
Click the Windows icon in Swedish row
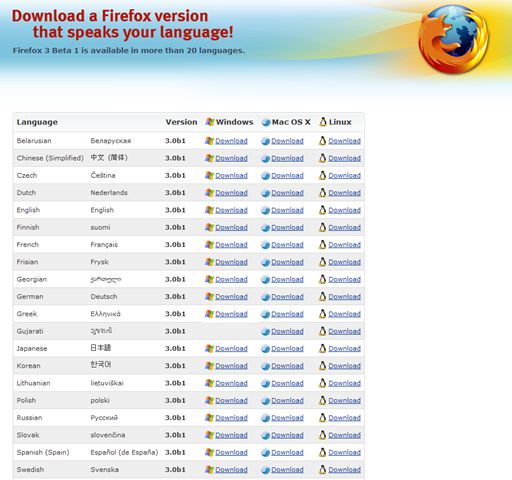point(209,470)
